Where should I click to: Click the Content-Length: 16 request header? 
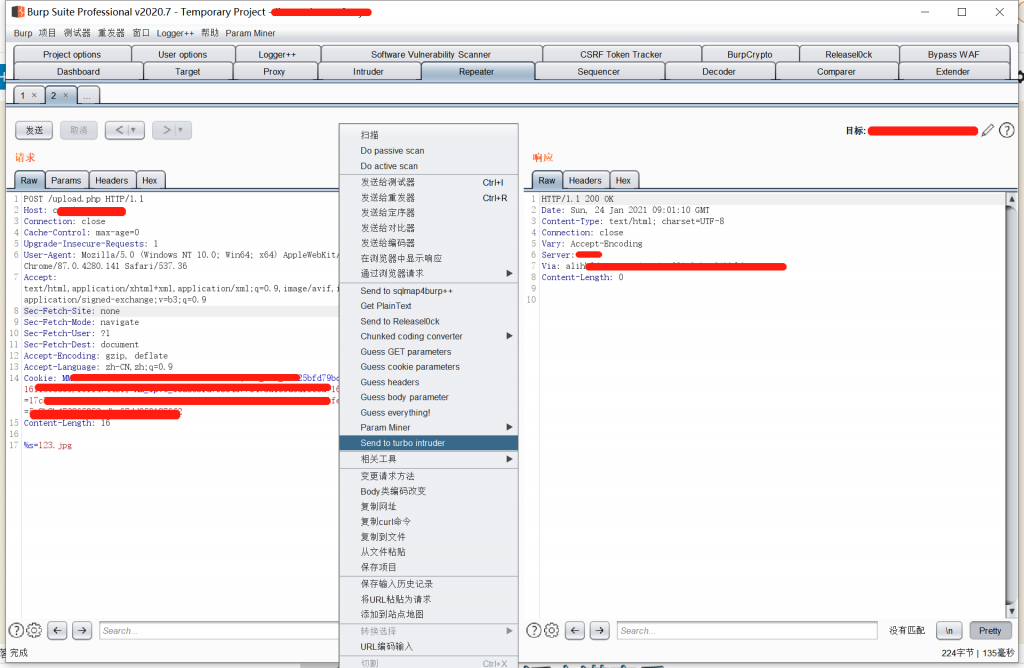67,423
